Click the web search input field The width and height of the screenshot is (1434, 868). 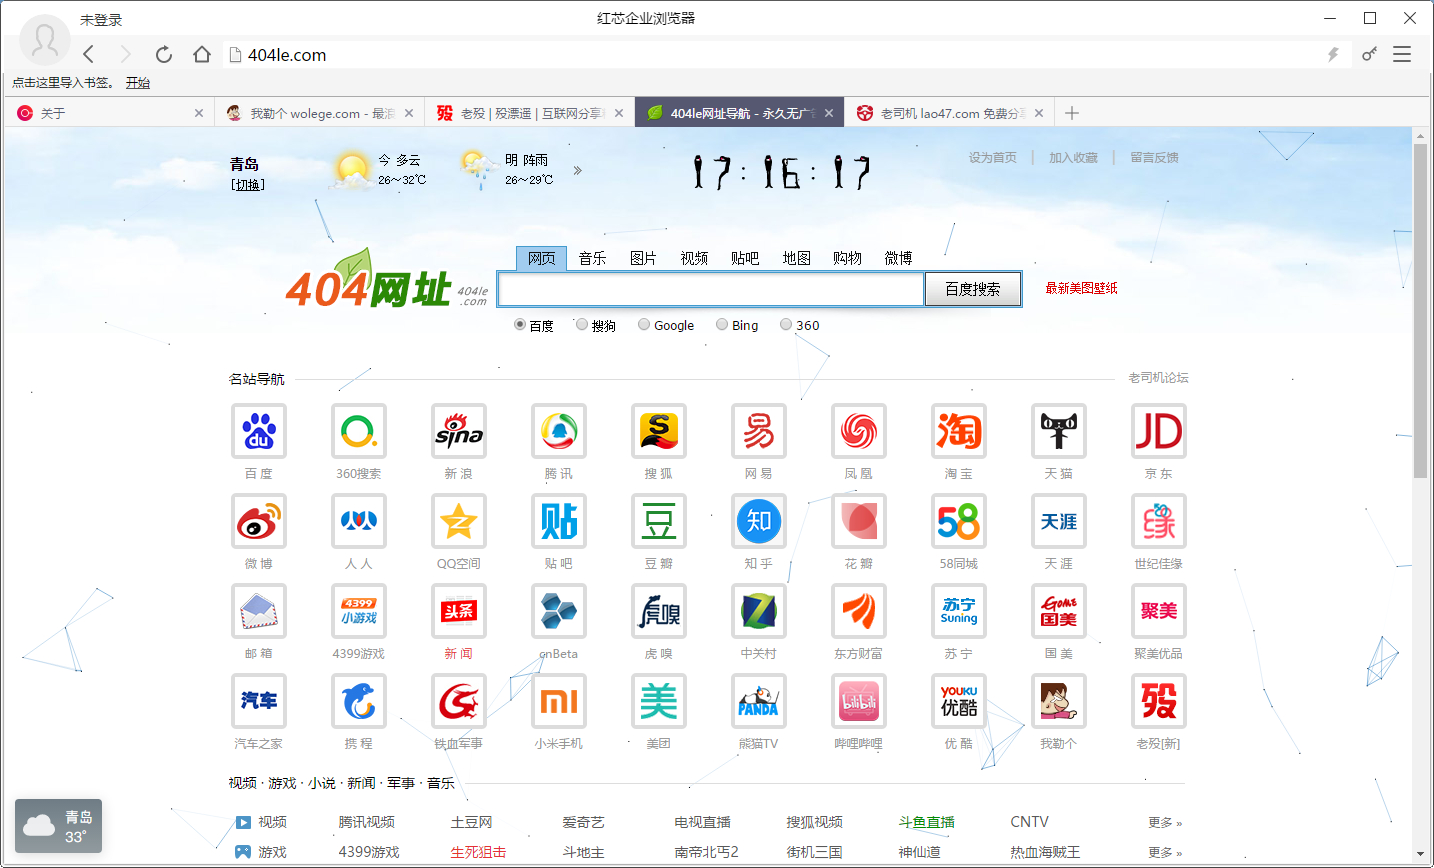(x=711, y=289)
